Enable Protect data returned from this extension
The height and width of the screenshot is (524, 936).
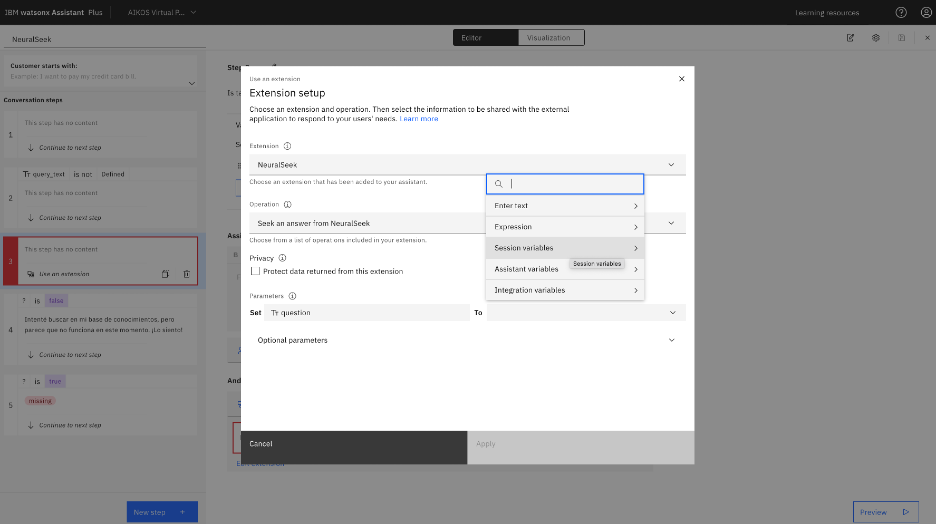pyautogui.click(x=255, y=271)
